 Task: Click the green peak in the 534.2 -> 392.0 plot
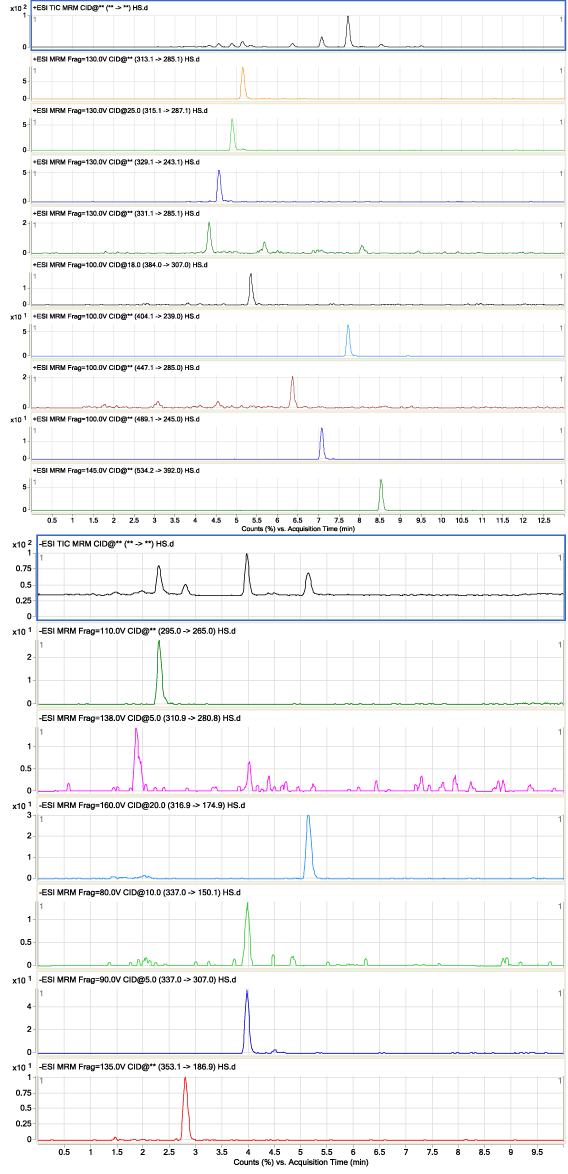tap(381, 494)
